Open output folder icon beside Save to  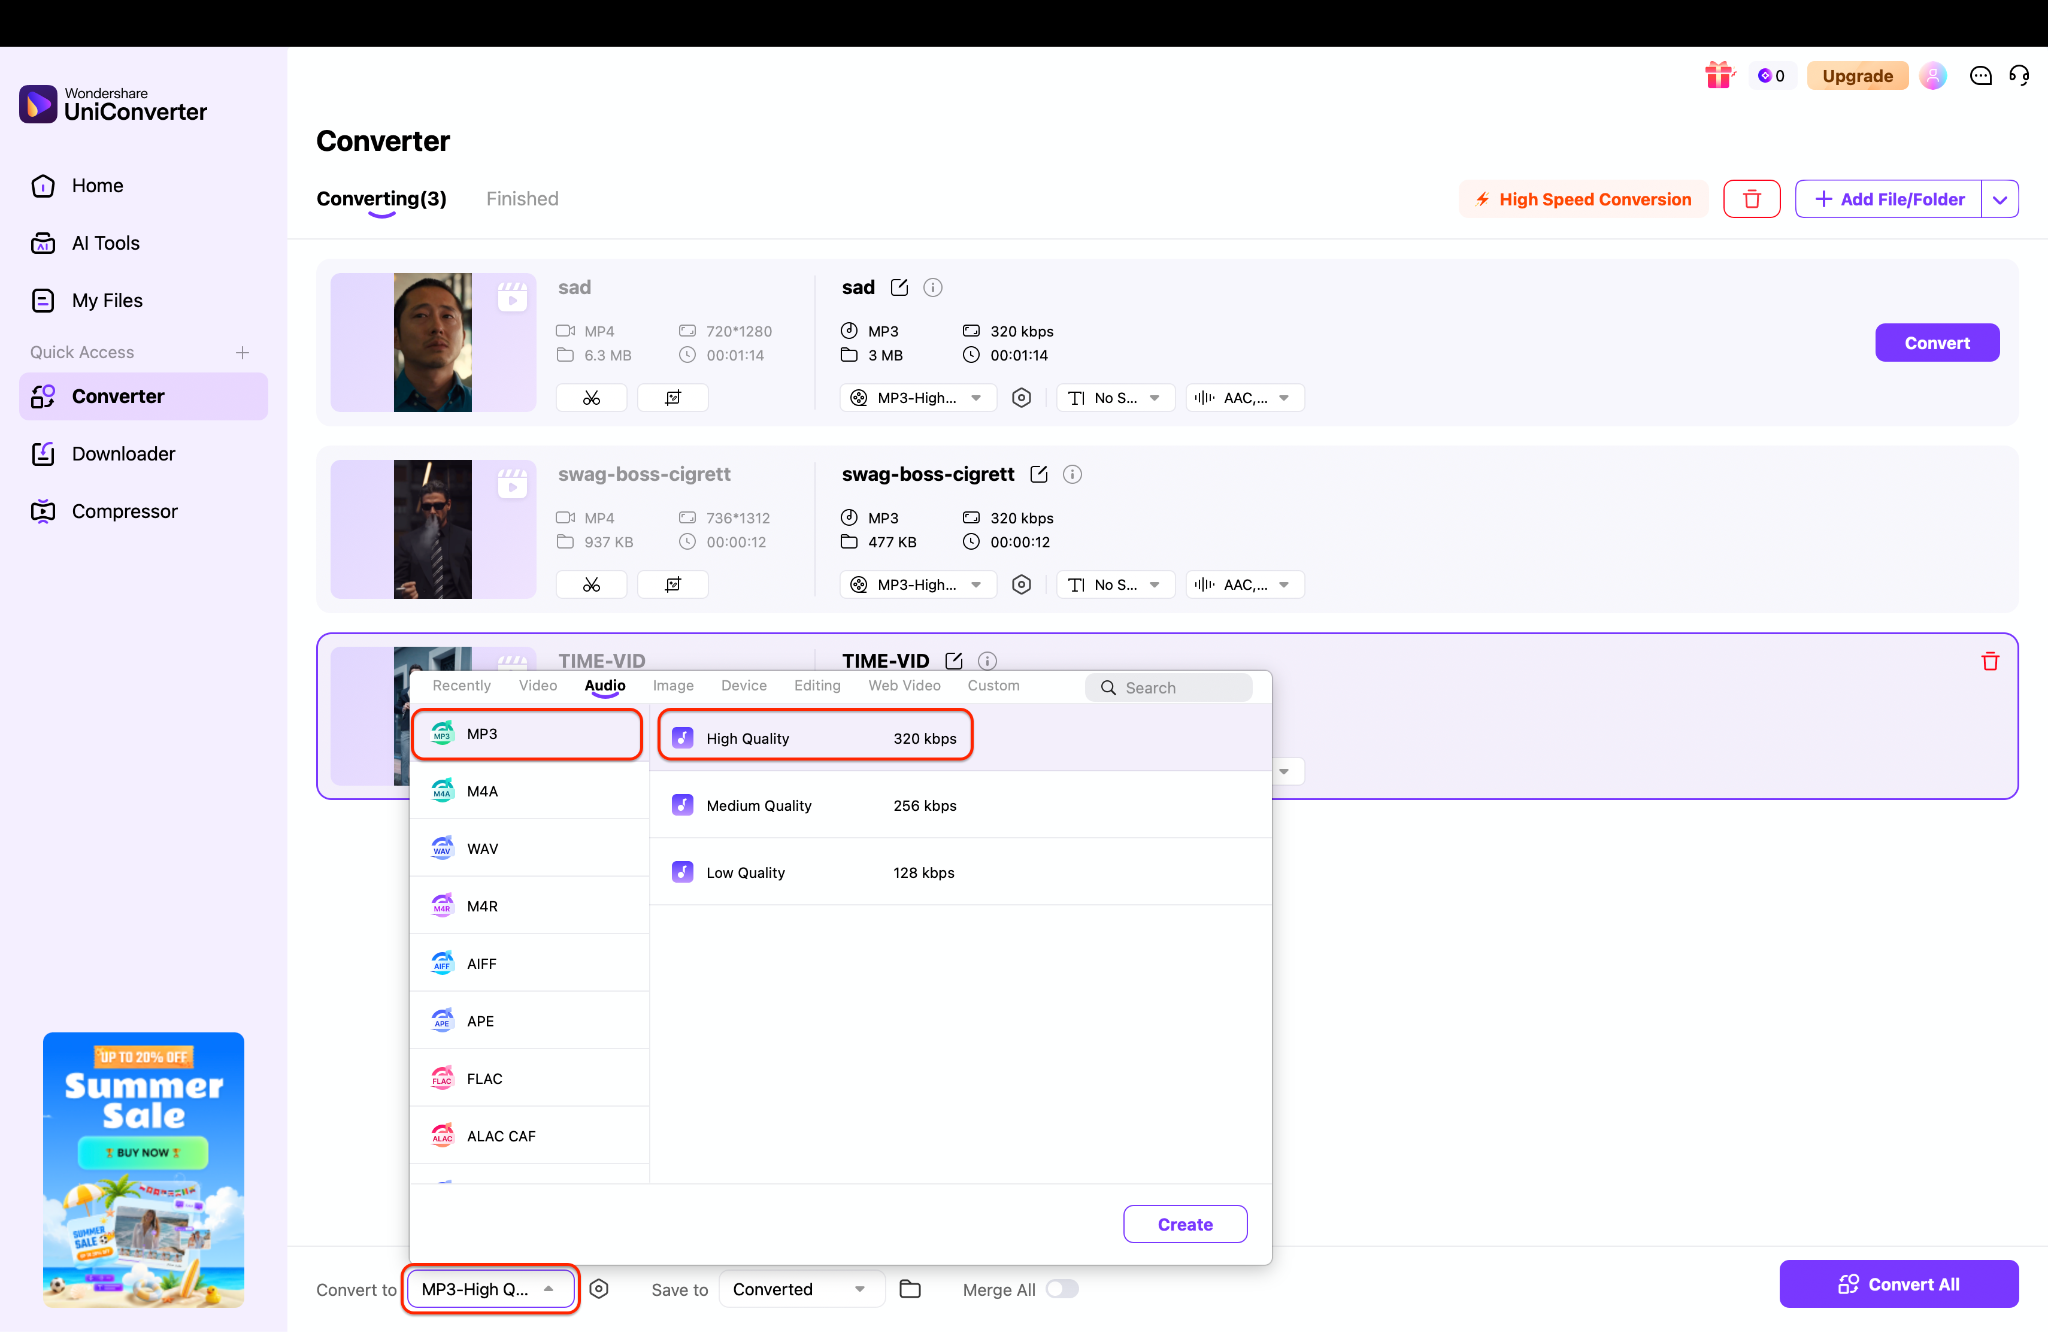(910, 1289)
